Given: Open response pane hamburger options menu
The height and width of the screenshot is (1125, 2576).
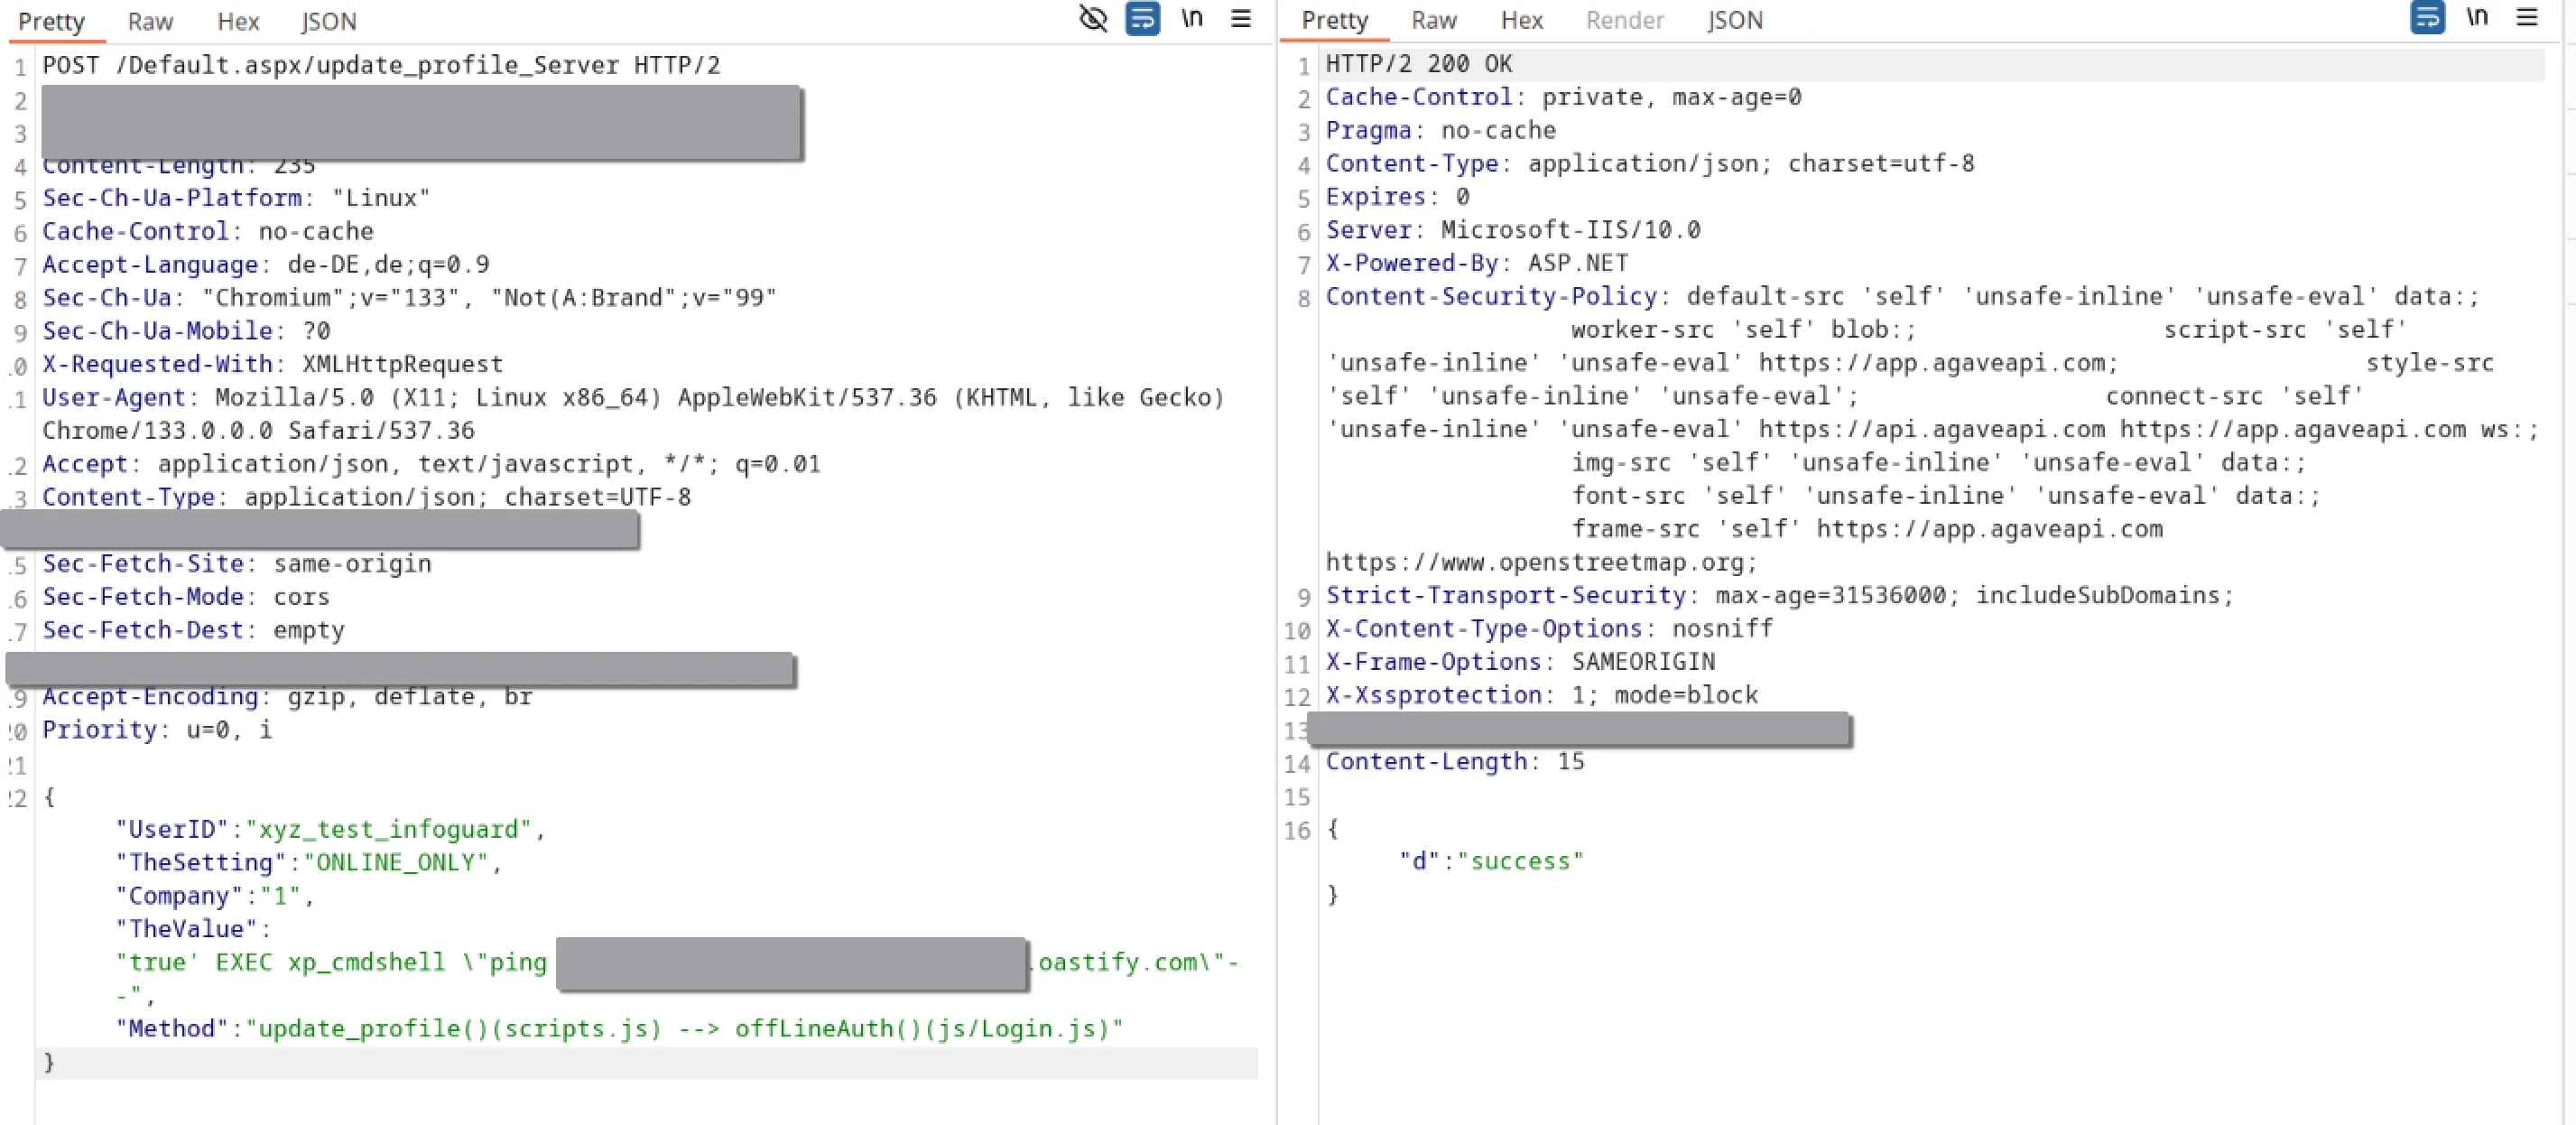Looking at the screenshot, I should pyautogui.click(x=2527, y=18).
